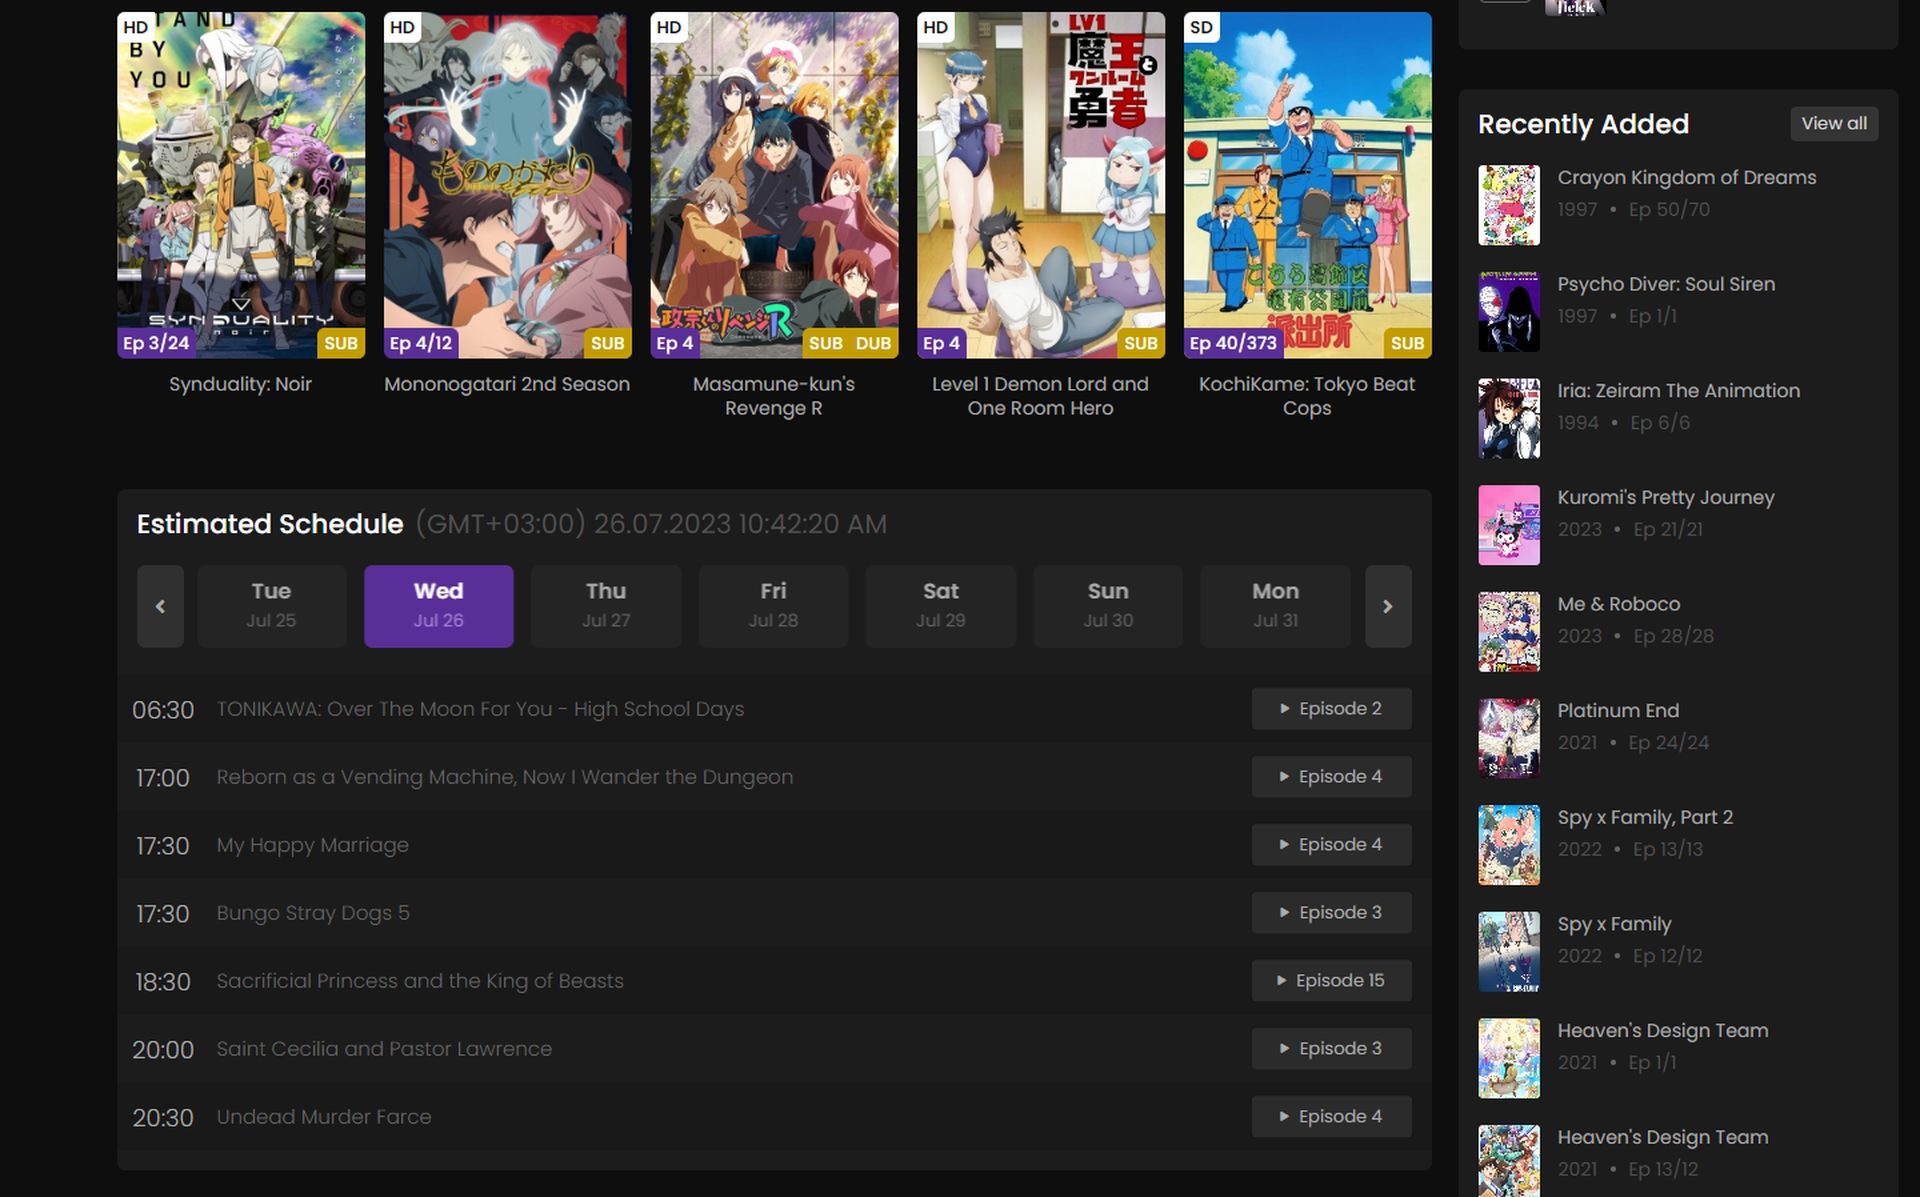Go to next week in the schedule
Viewport: 1920px width, 1197px height.
pyautogui.click(x=1388, y=606)
